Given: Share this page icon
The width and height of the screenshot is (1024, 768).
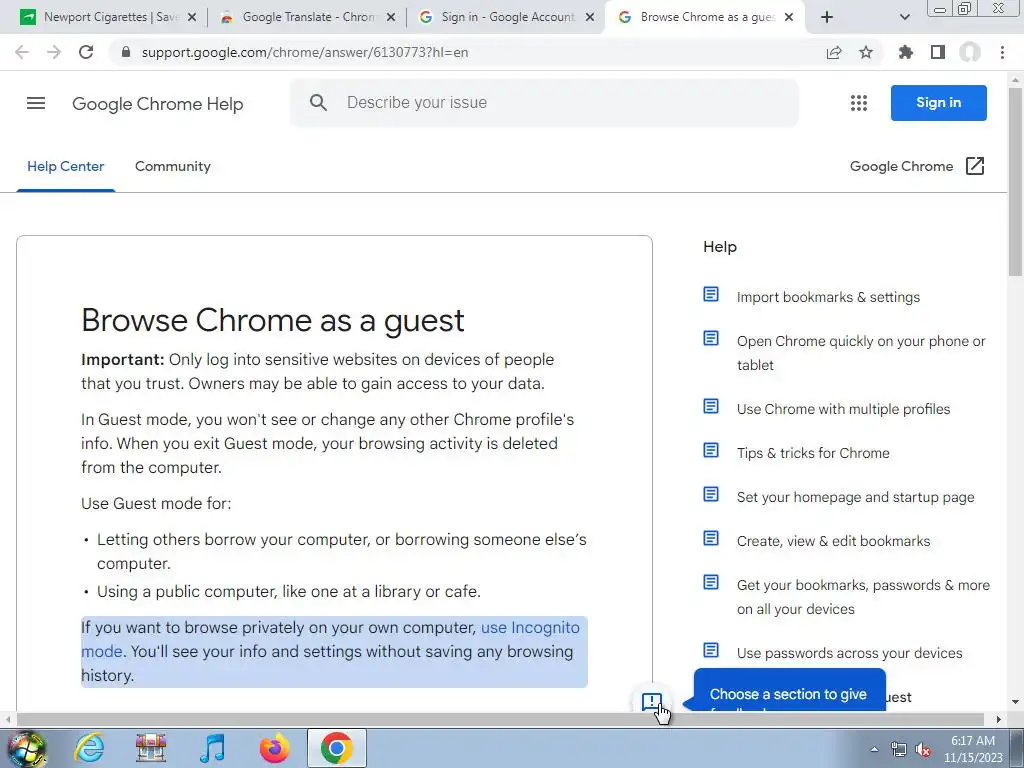Looking at the screenshot, I should coord(834,52).
